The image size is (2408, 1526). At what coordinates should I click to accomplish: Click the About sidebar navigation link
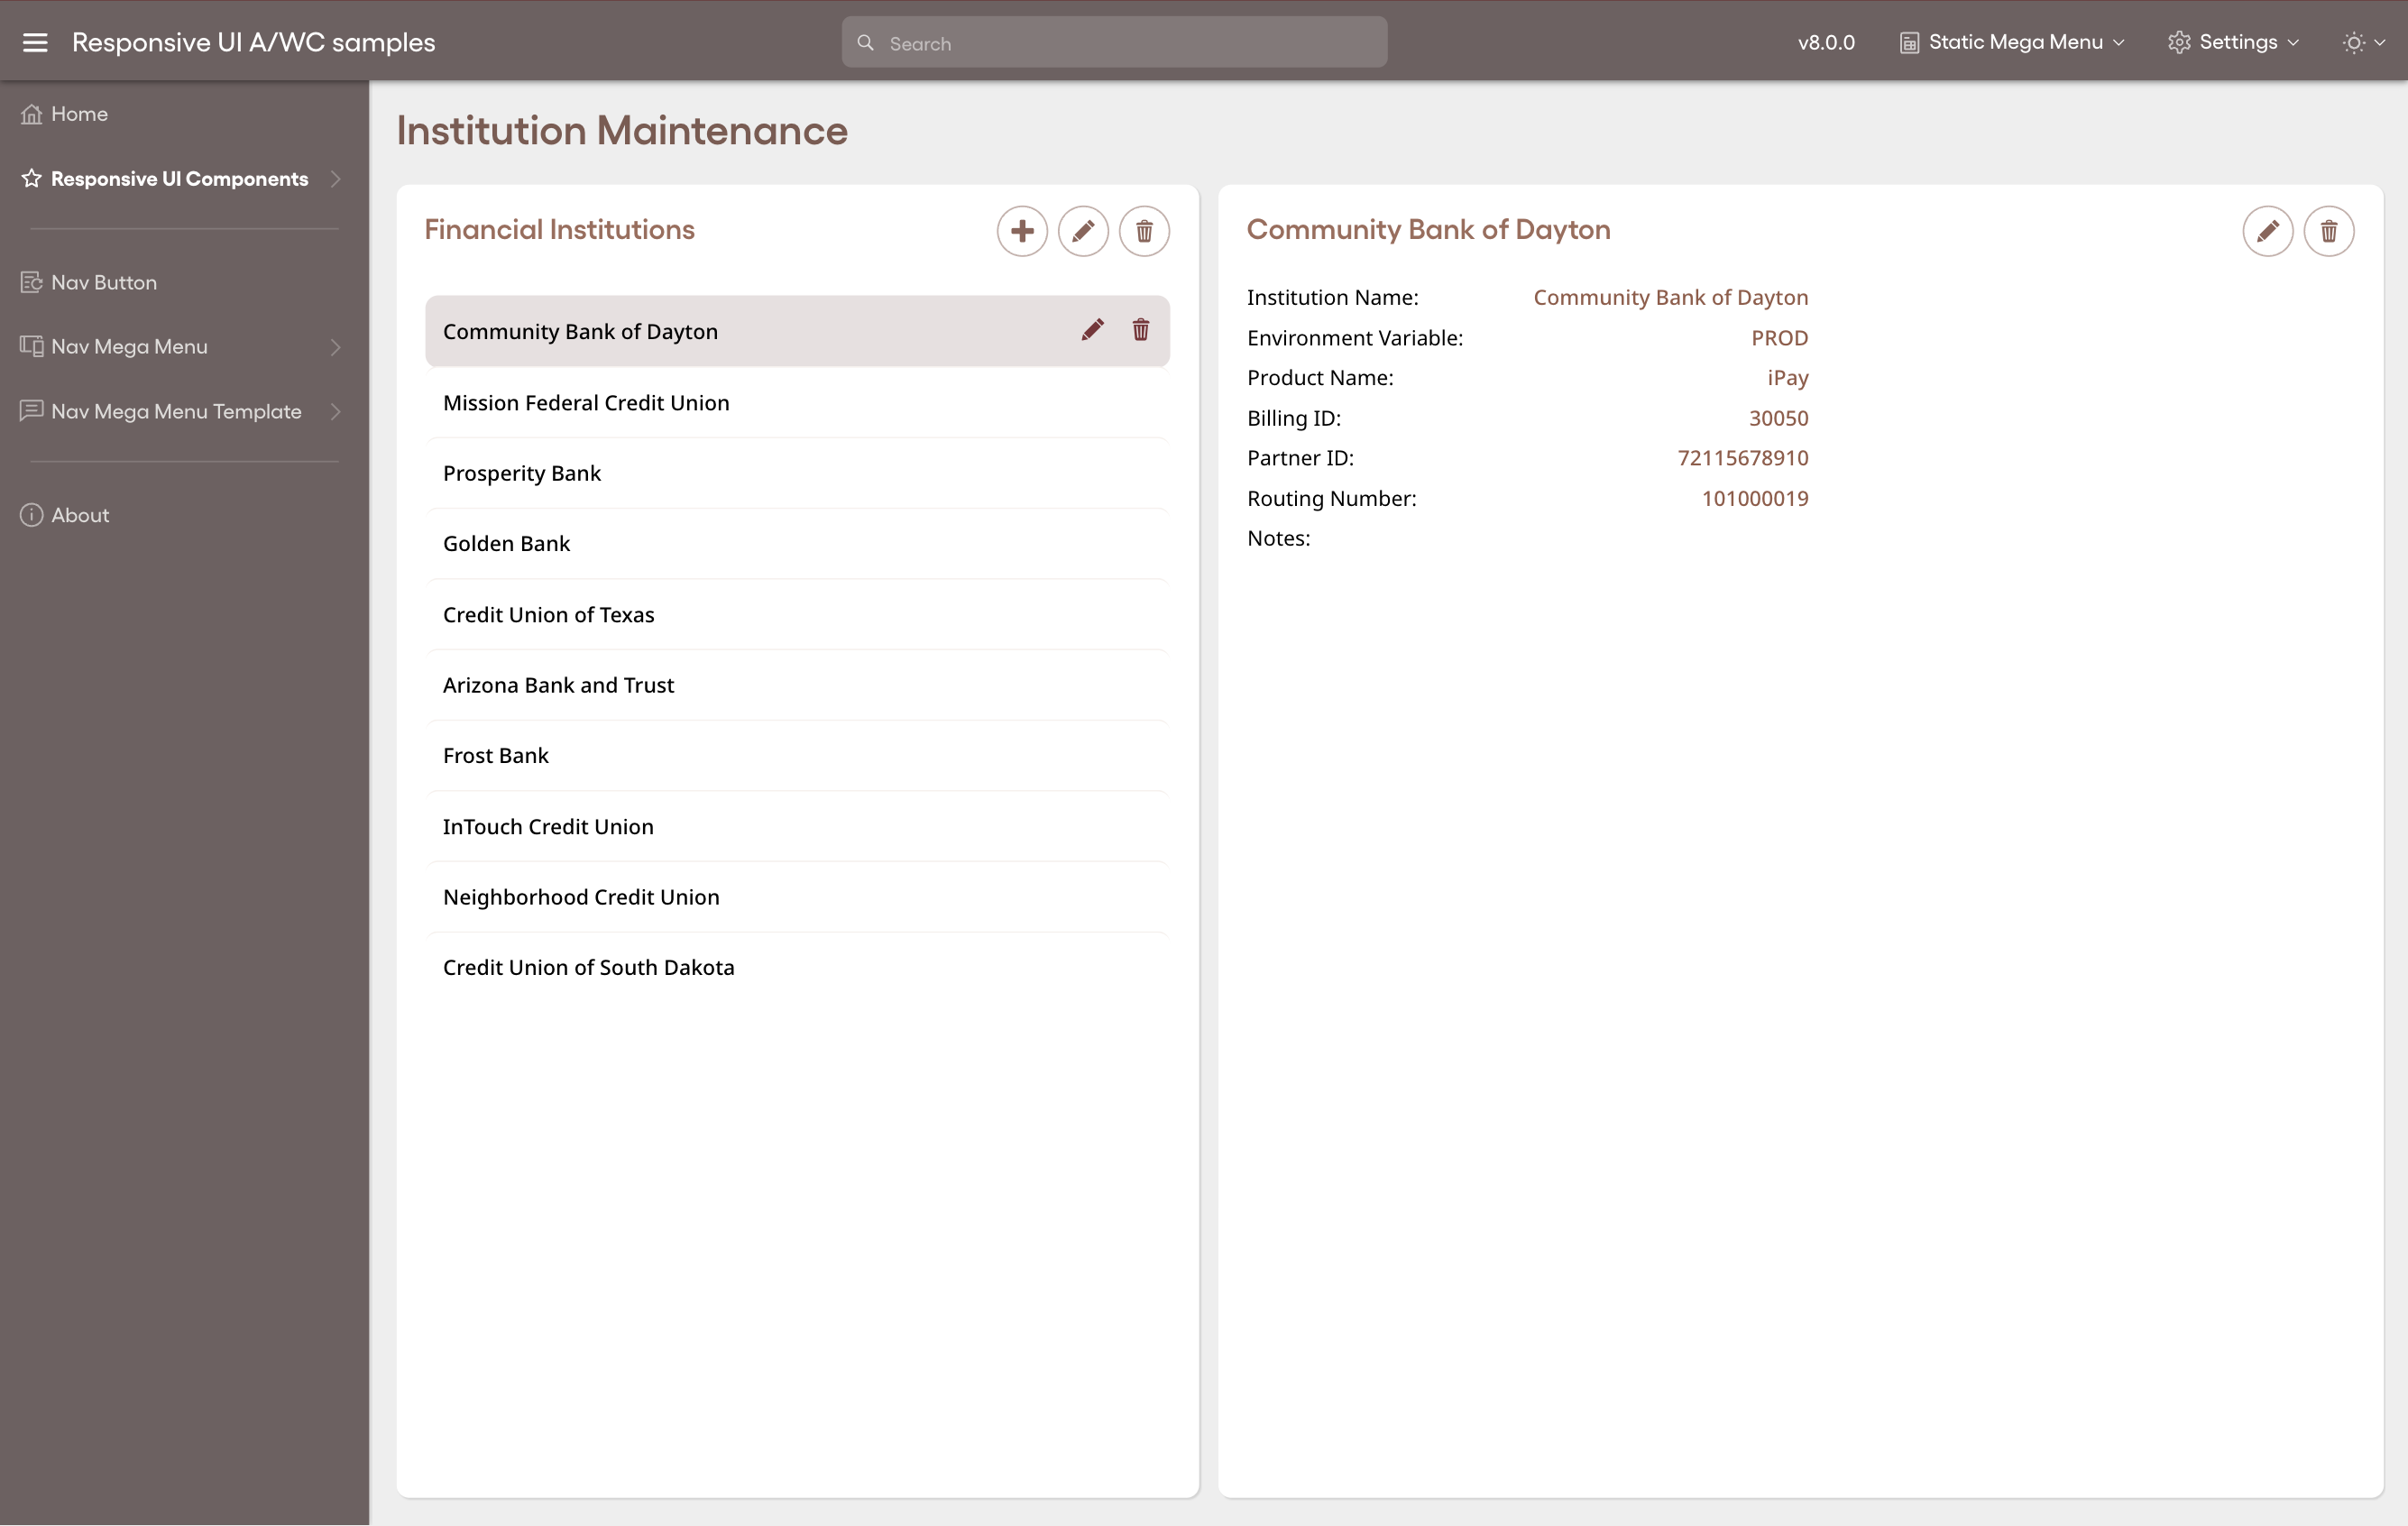[81, 514]
